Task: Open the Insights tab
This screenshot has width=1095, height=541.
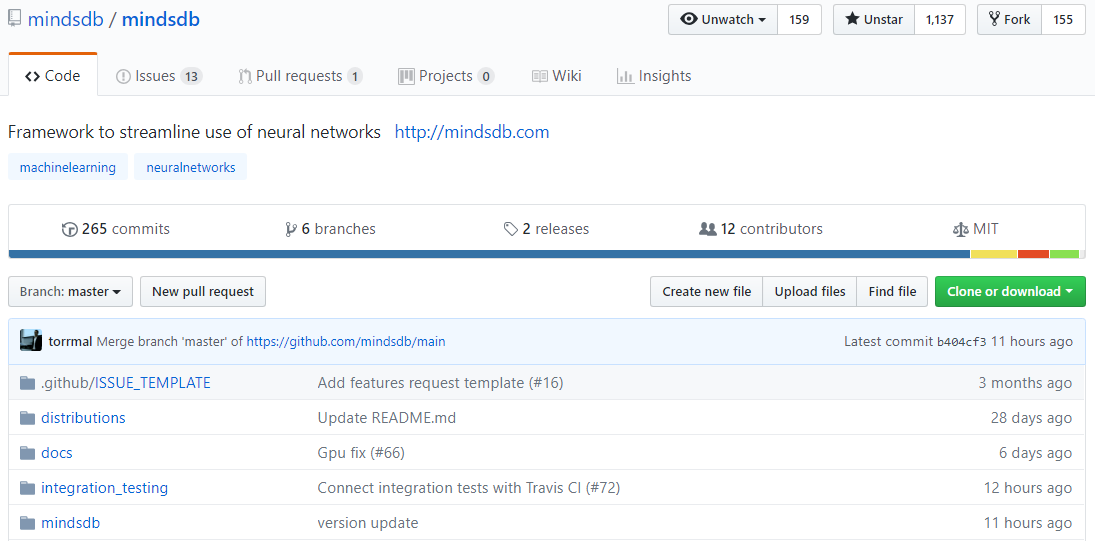Action: [654, 75]
